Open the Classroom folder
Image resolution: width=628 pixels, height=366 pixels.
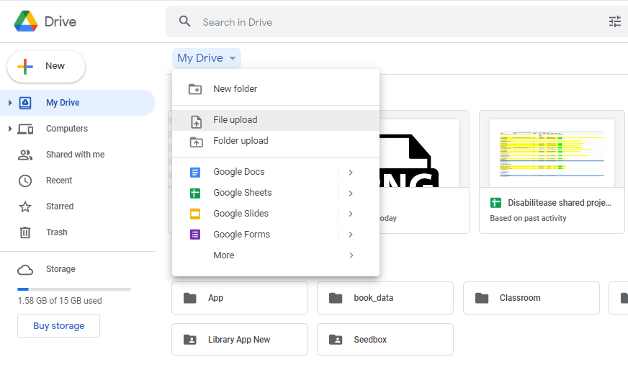(531, 298)
